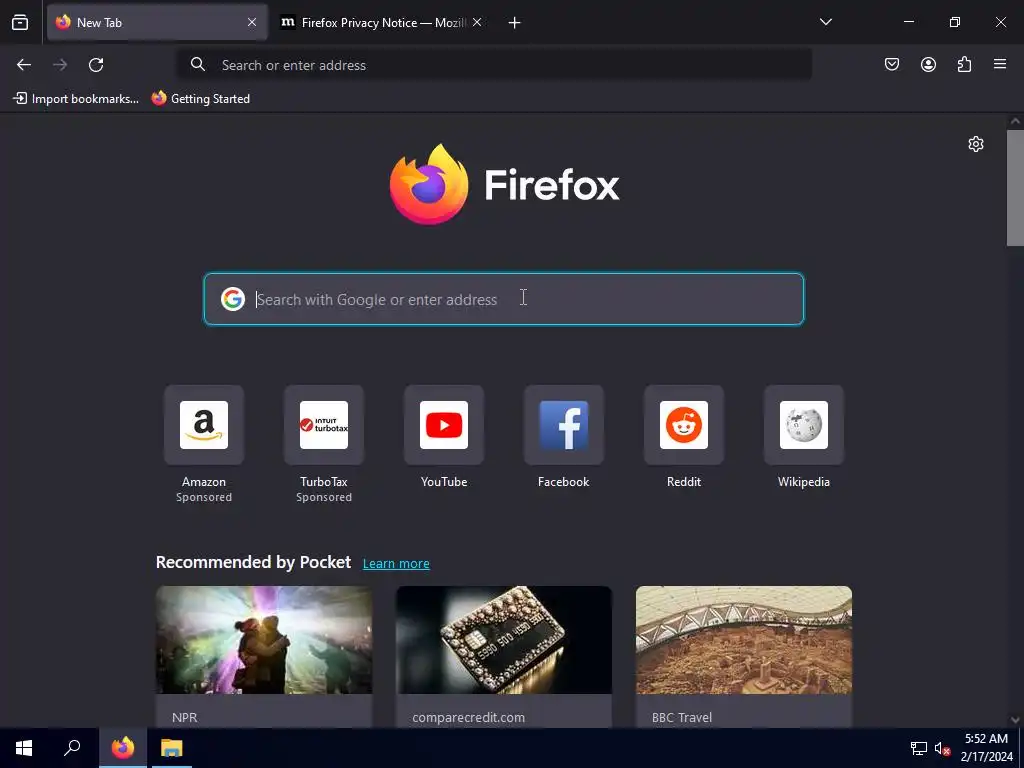Viewport: 1024px width, 768px height.
Task: Click the page vertical scrollbar thumb
Action: 1015,188
